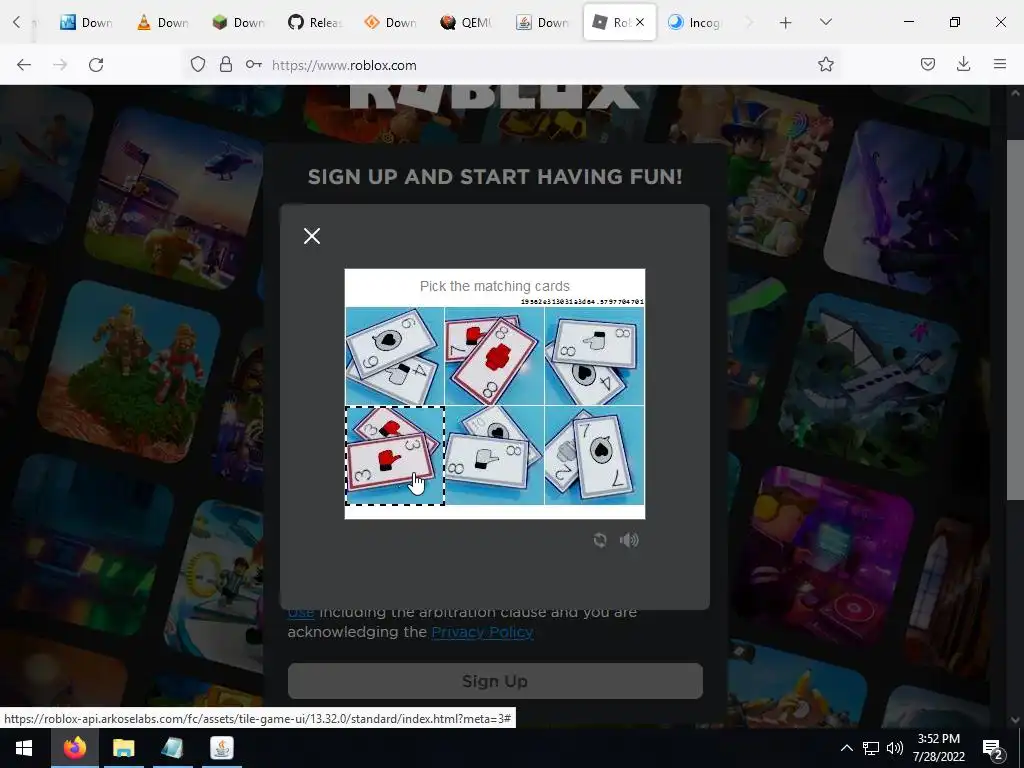Click the page vertical scrollbar
This screenshot has width=1024, height=768.
tap(1014, 320)
